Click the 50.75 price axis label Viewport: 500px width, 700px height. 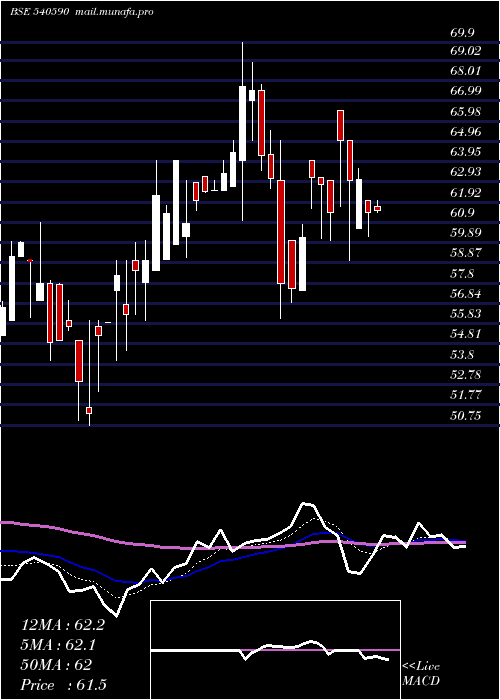pyautogui.click(x=466, y=416)
